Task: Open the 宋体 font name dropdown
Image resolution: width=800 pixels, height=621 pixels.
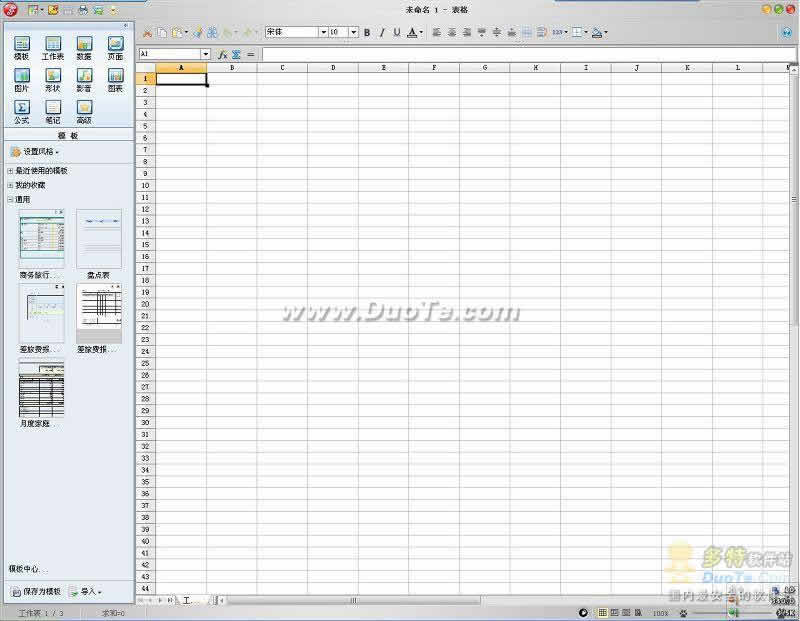Action: click(323, 33)
